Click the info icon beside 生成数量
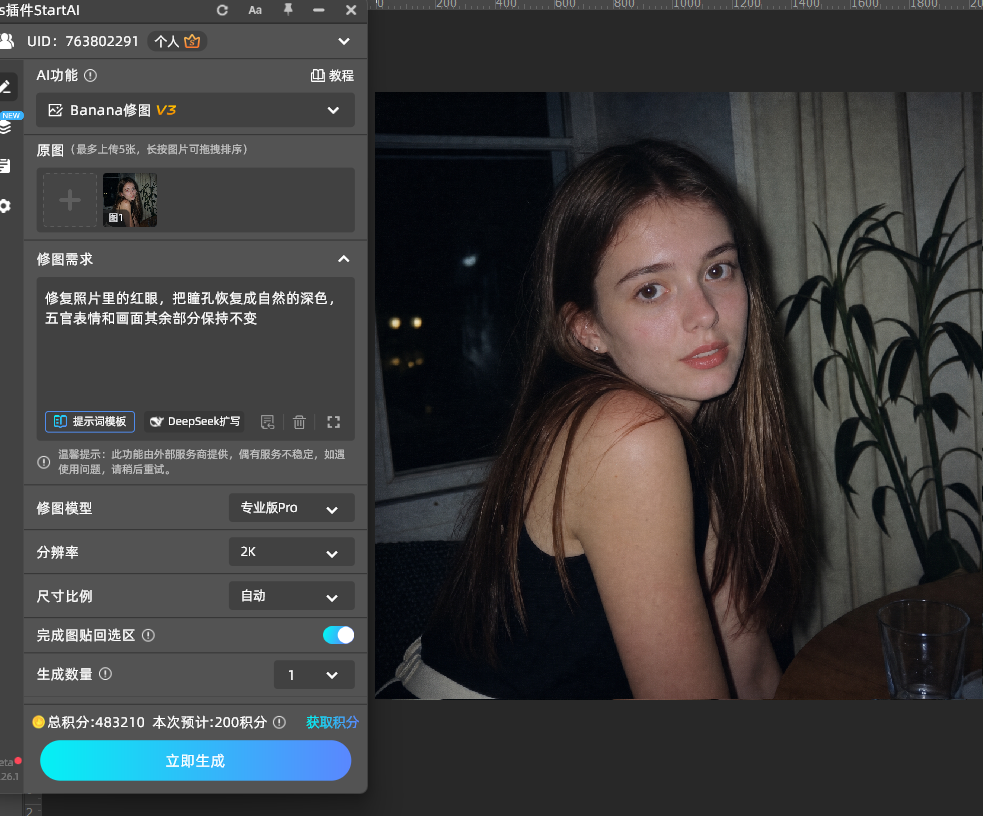The height and width of the screenshot is (816, 983). point(106,674)
